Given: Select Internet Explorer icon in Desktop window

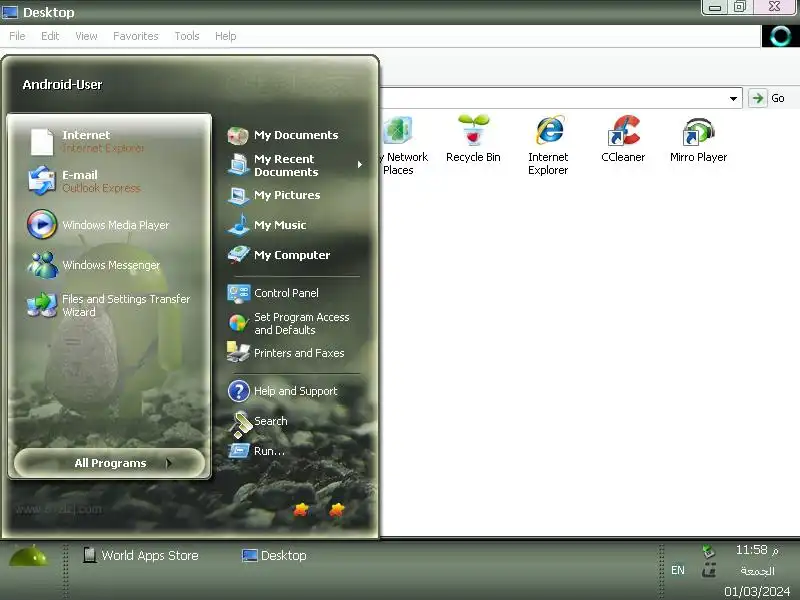Looking at the screenshot, I should click(548, 145).
